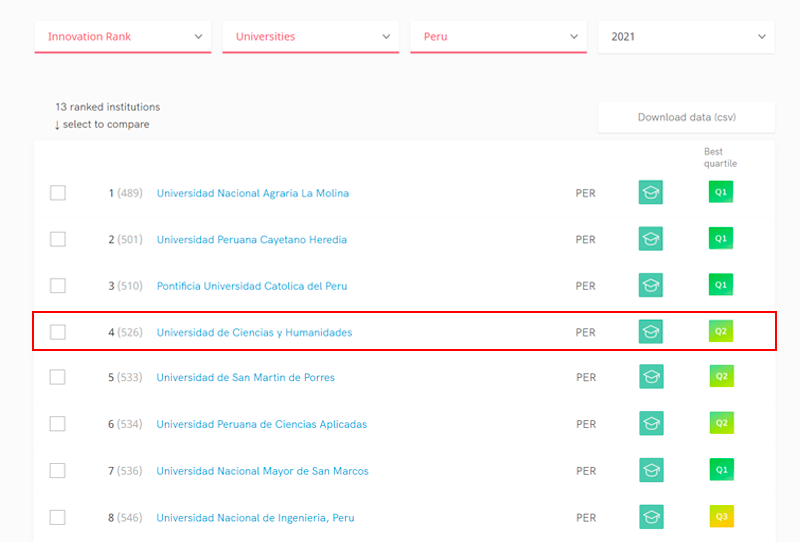
Task: Open the Peru country dropdown
Action: tap(498, 37)
